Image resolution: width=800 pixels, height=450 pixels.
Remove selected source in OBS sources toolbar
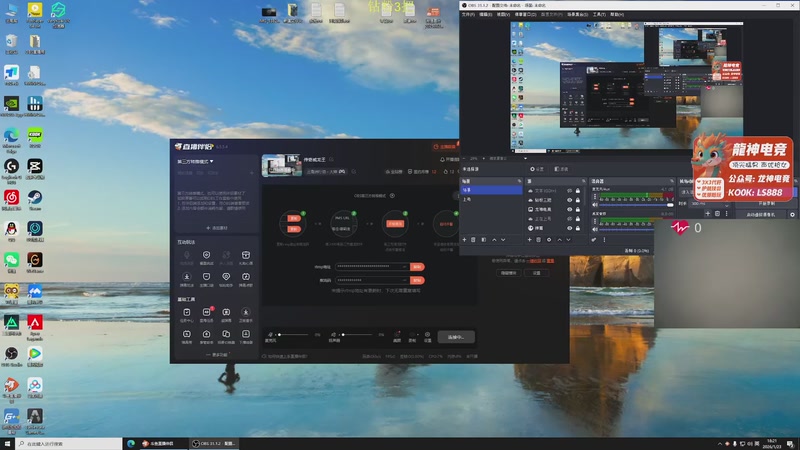pyautogui.click(x=538, y=240)
